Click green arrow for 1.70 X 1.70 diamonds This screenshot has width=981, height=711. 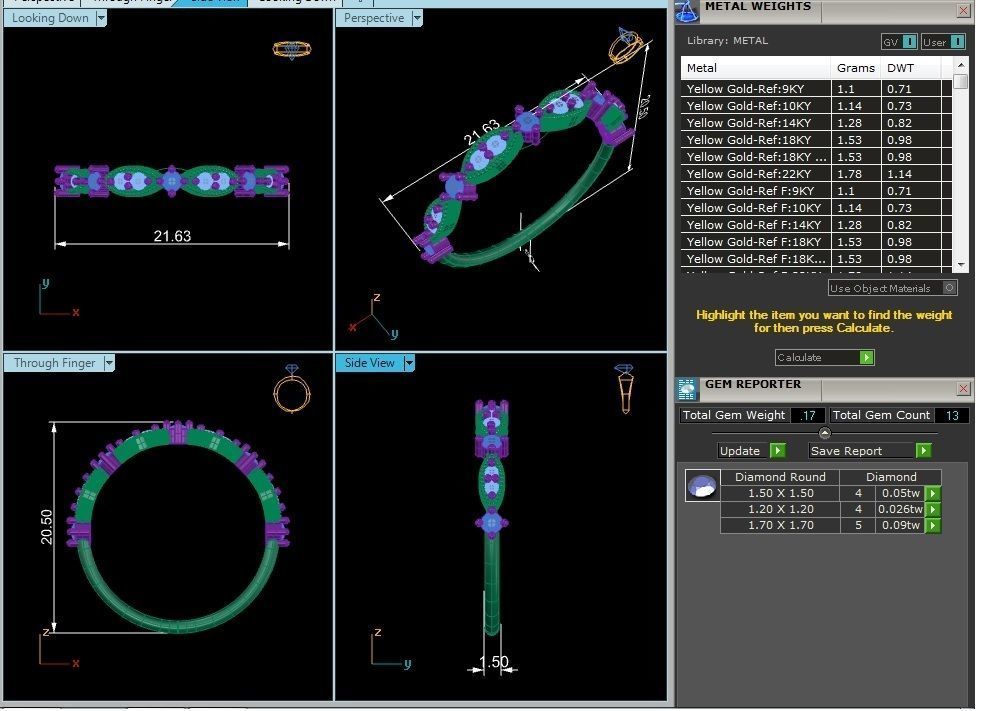[932, 525]
